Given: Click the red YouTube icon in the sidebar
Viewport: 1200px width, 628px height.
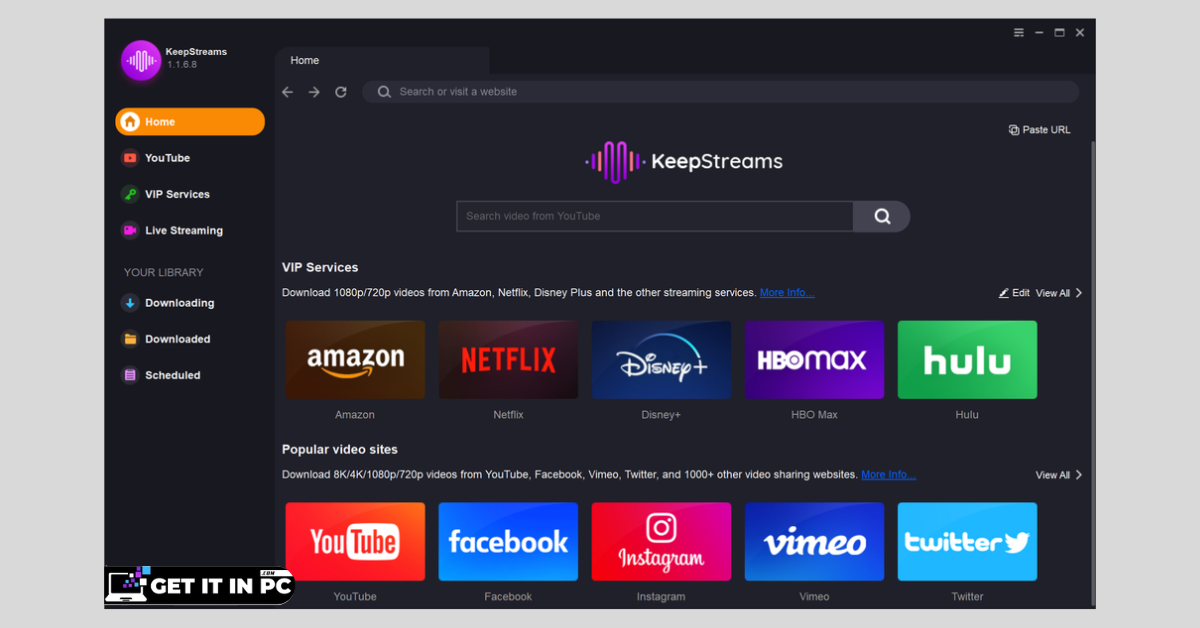Looking at the screenshot, I should (x=130, y=158).
